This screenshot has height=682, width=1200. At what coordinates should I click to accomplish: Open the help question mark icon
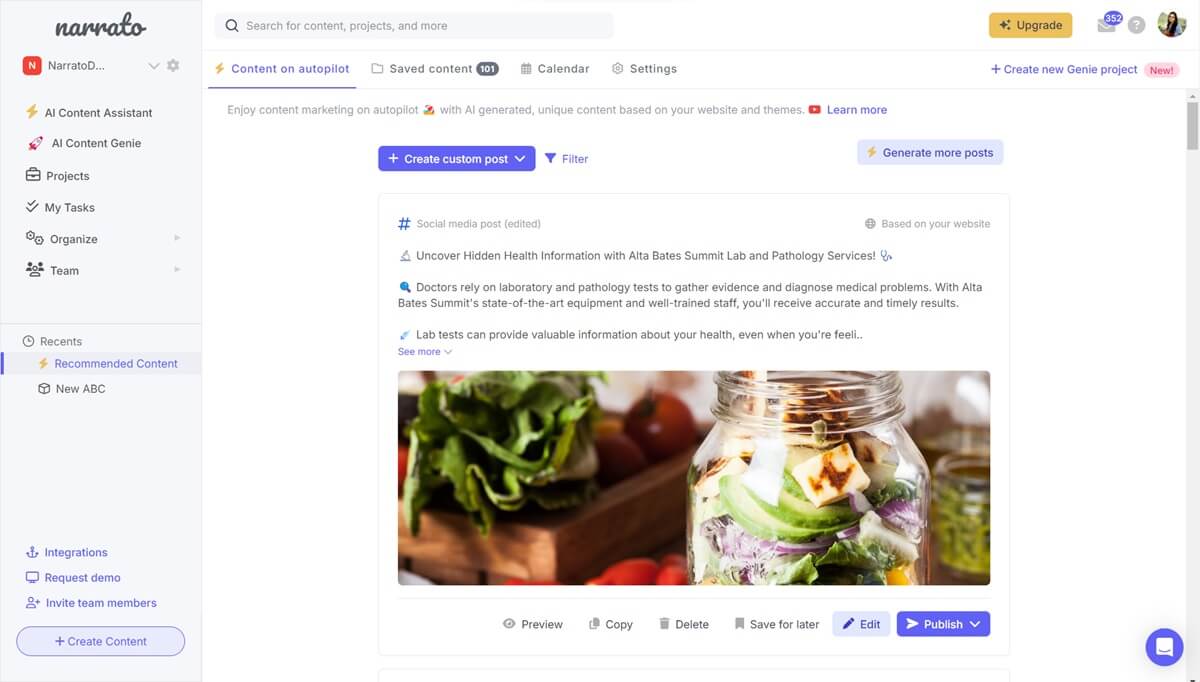[1137, 26]
